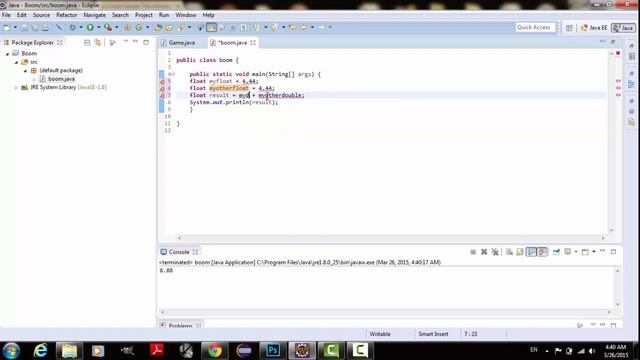Click the Problems view tab
This screenshot has width=640, height=360.
tap(180, 326)
